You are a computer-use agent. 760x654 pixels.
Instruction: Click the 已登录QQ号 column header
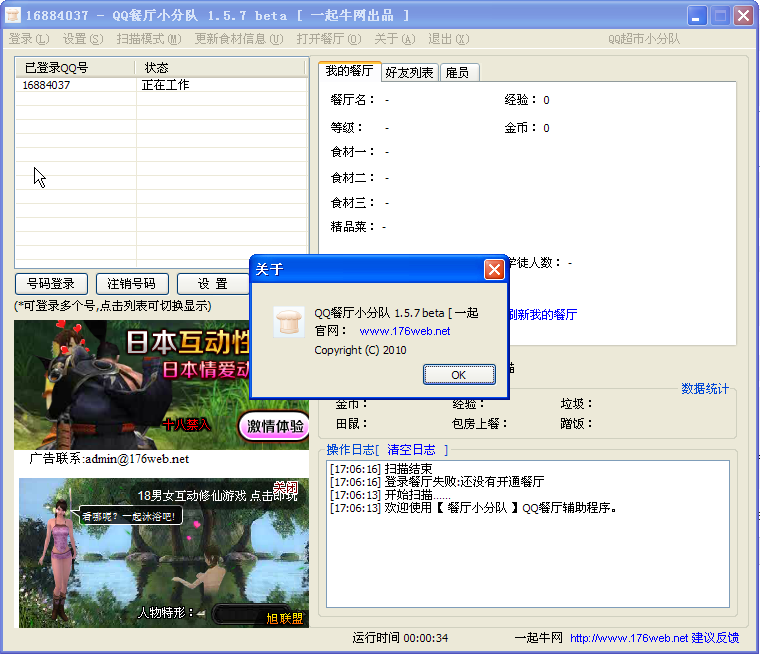[75, 67]
